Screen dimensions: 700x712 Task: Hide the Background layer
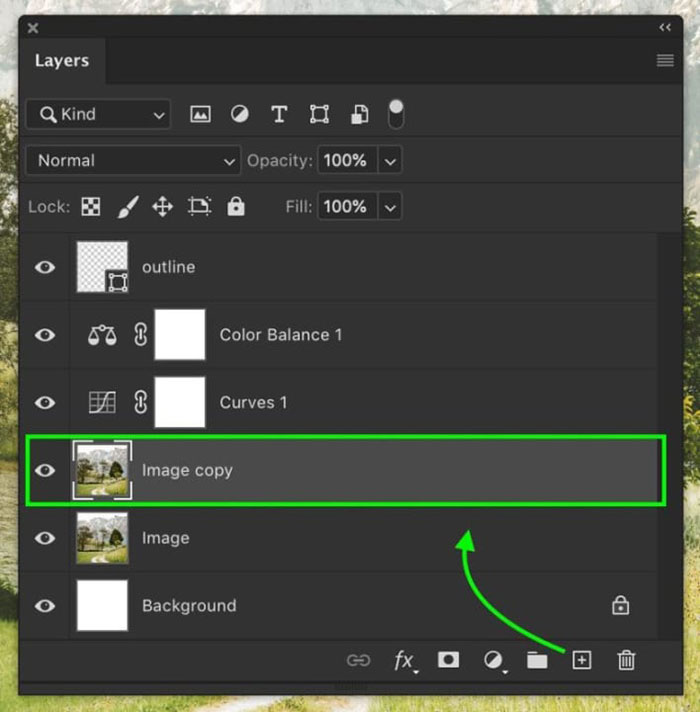(45, 606)
